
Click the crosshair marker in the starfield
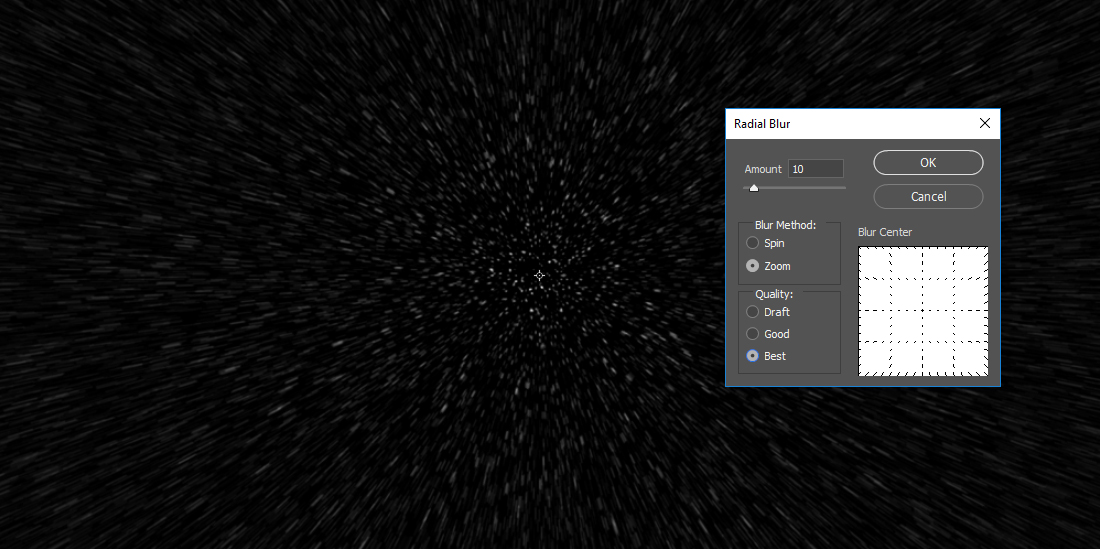coord(539,276)
